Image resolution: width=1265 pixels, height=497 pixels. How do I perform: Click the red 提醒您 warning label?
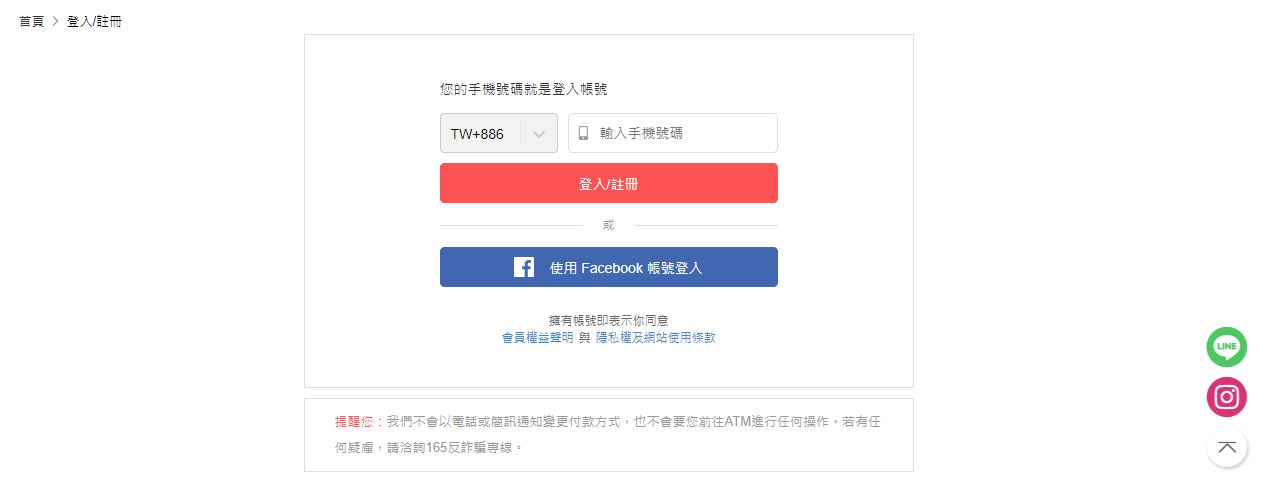pyautogui.click(x=353, y=422)
